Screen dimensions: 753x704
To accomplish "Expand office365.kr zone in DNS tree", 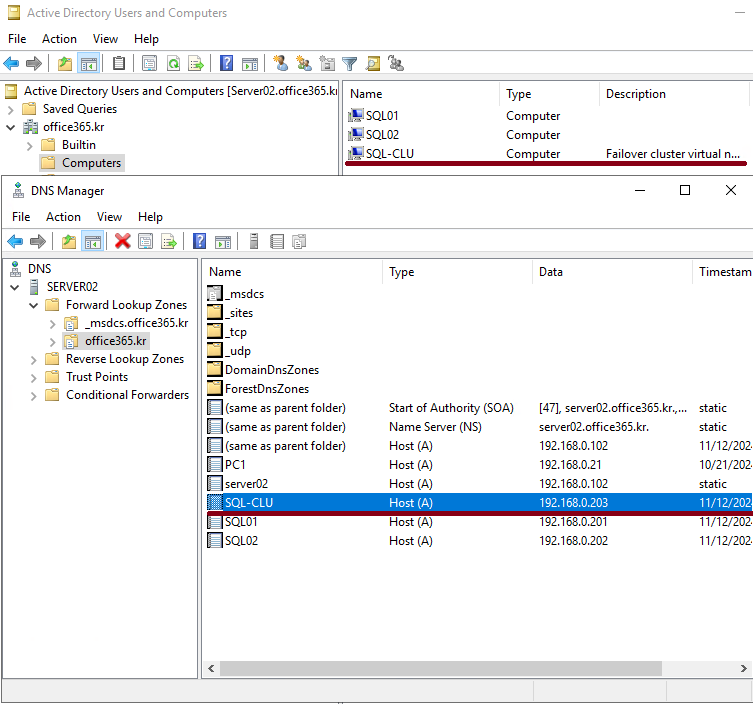I will click(x=53, y=341).
